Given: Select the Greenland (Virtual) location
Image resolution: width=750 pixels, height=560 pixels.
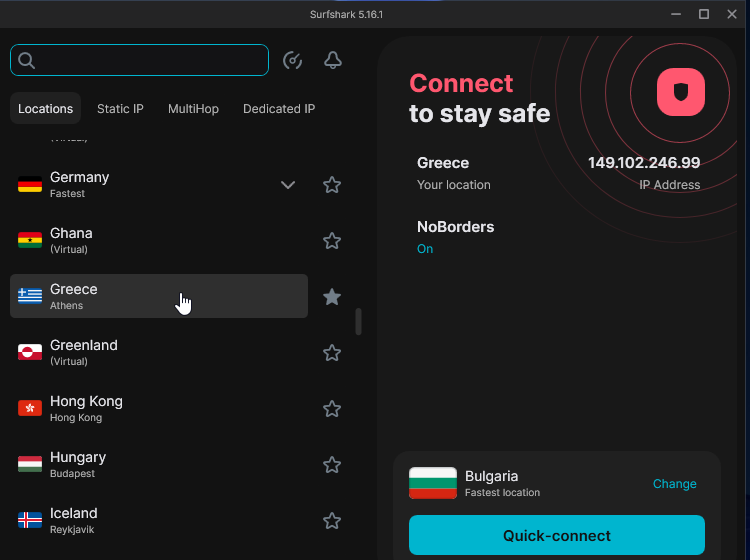Looking at the screenshot, I should 159,352.
